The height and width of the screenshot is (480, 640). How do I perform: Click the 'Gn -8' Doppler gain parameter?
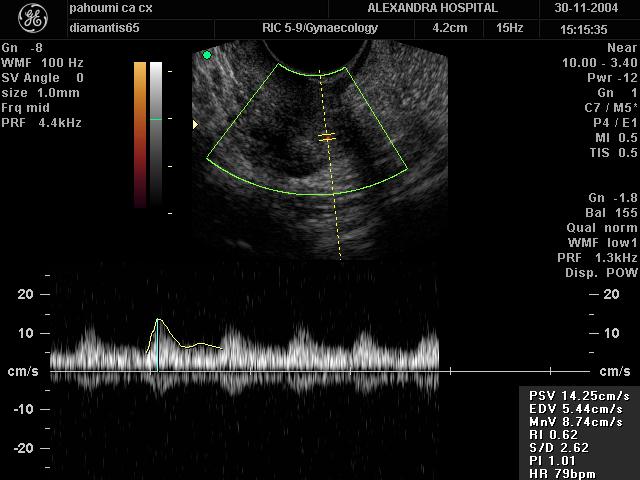(22, 48)
